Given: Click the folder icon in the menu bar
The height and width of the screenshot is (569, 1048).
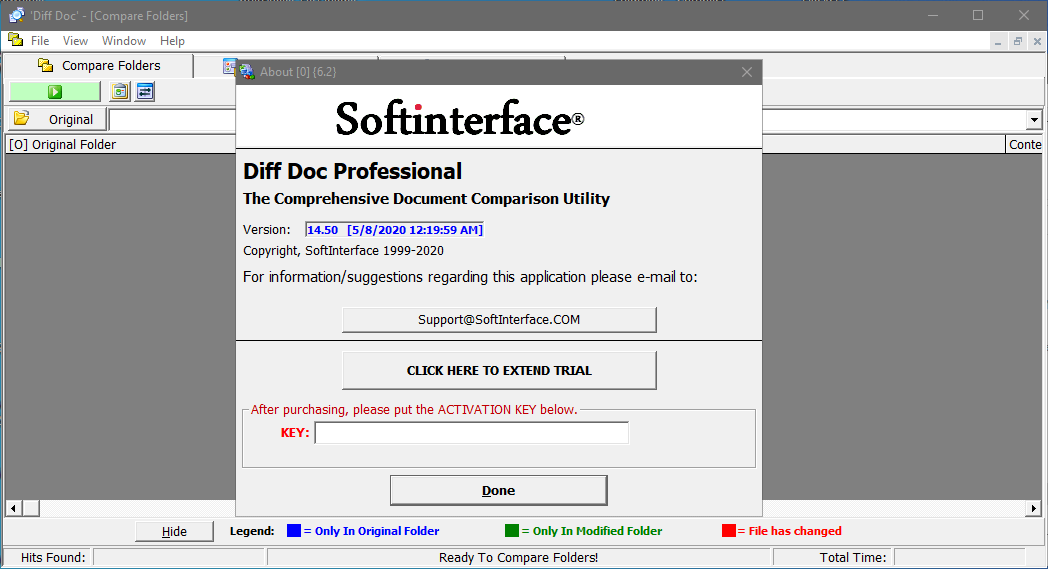Looking at the screenshot, I should 15,40.
